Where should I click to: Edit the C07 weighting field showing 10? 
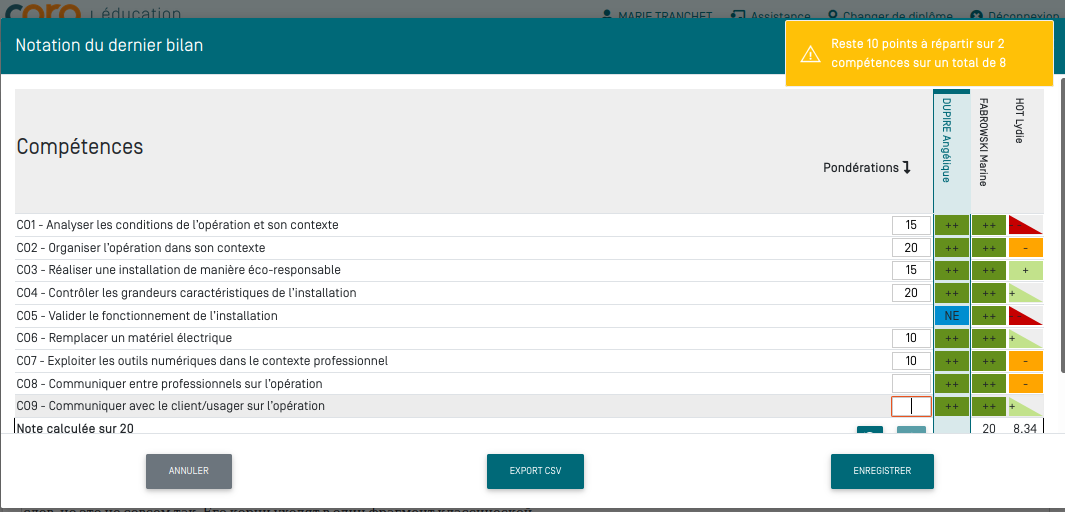[x=911, y=361]
